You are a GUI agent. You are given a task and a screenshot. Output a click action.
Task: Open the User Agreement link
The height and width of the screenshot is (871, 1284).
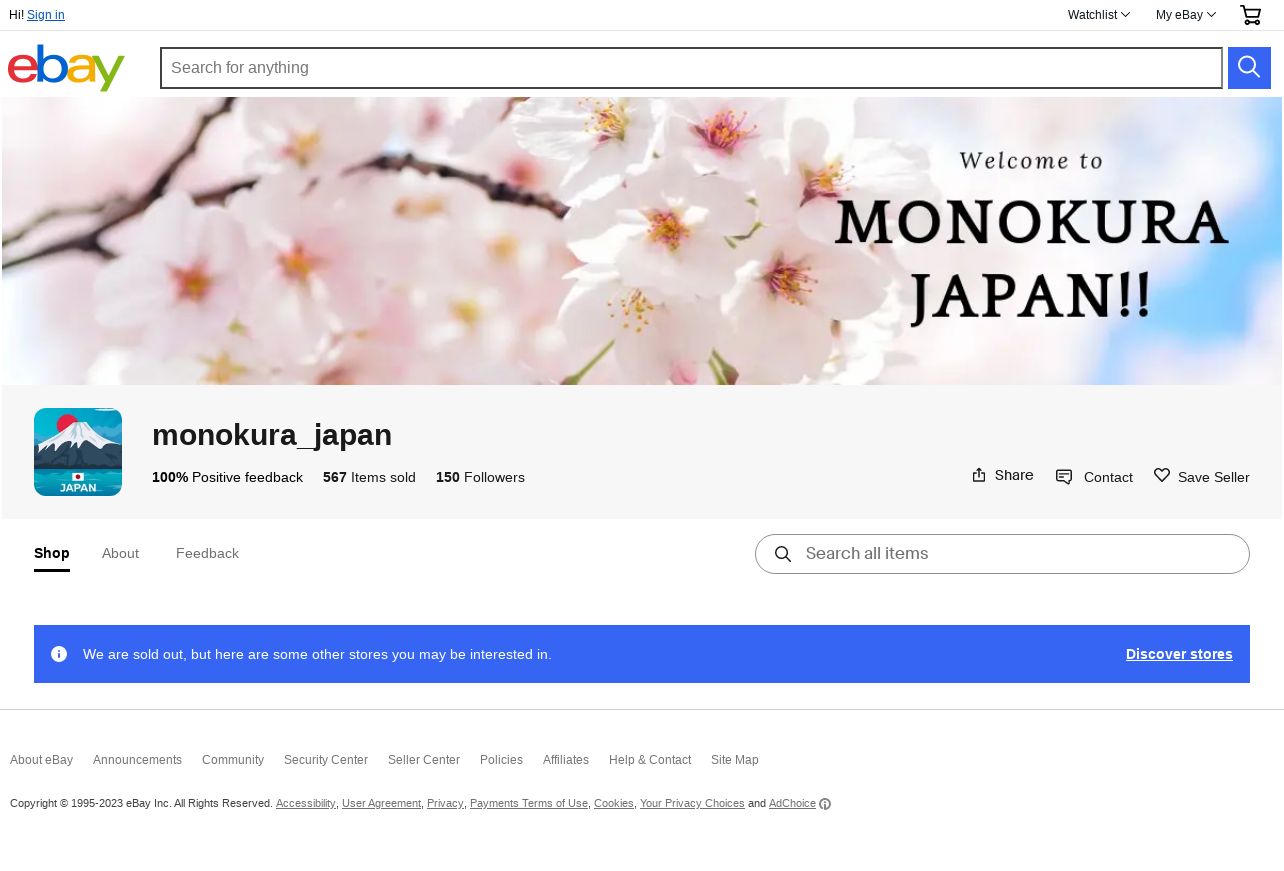[381, 803]
